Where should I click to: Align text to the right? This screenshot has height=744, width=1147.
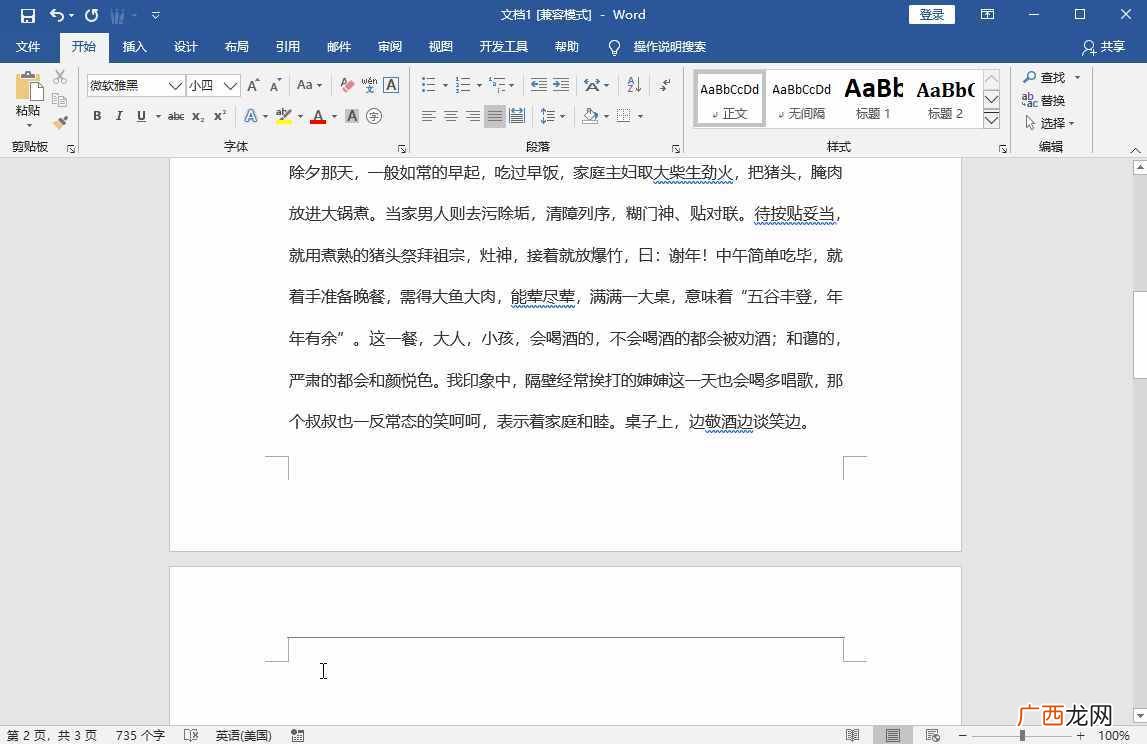473,116
